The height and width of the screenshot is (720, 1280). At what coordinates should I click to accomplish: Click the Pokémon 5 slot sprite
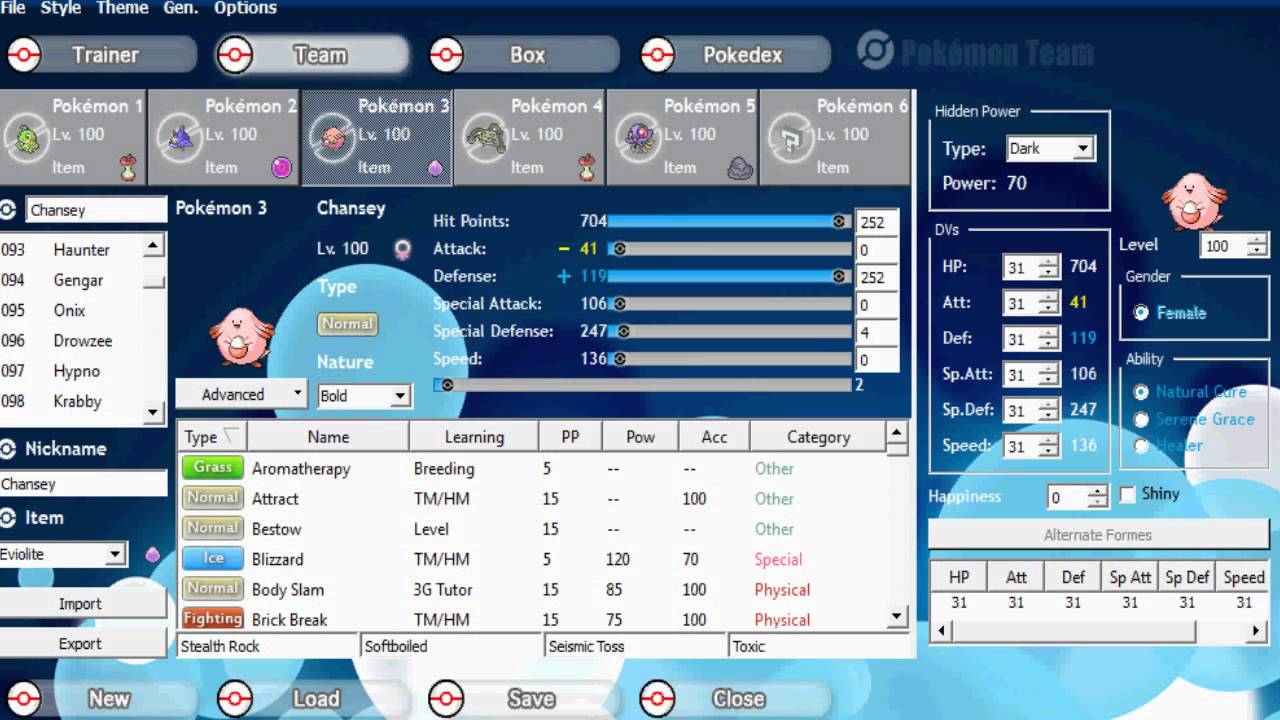[639, 139]
